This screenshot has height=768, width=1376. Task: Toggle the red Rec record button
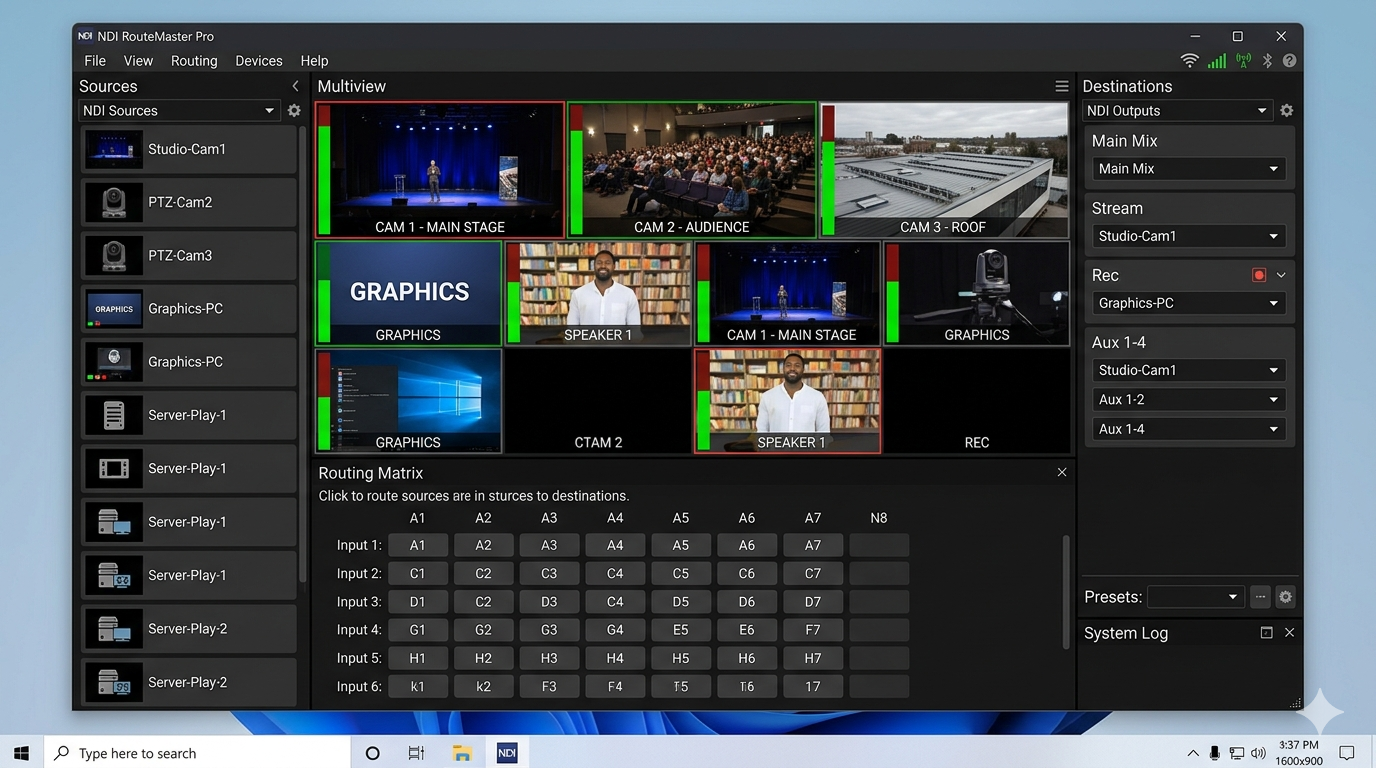[1259, 275]
